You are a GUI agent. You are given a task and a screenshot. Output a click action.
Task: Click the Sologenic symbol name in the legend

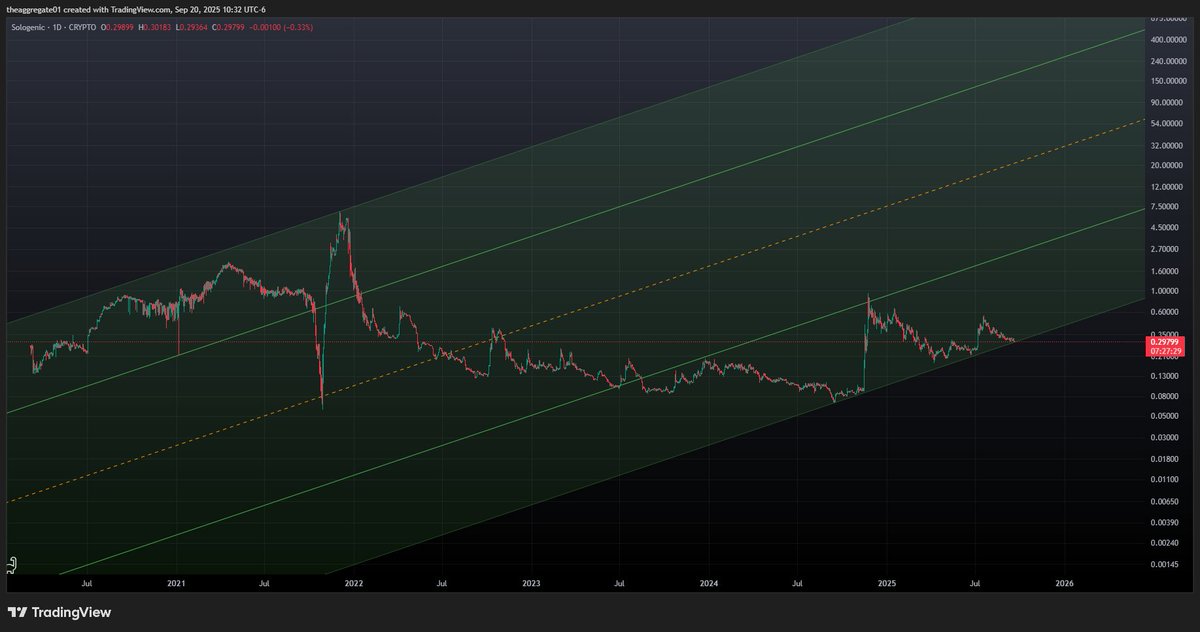click(28, 27)
